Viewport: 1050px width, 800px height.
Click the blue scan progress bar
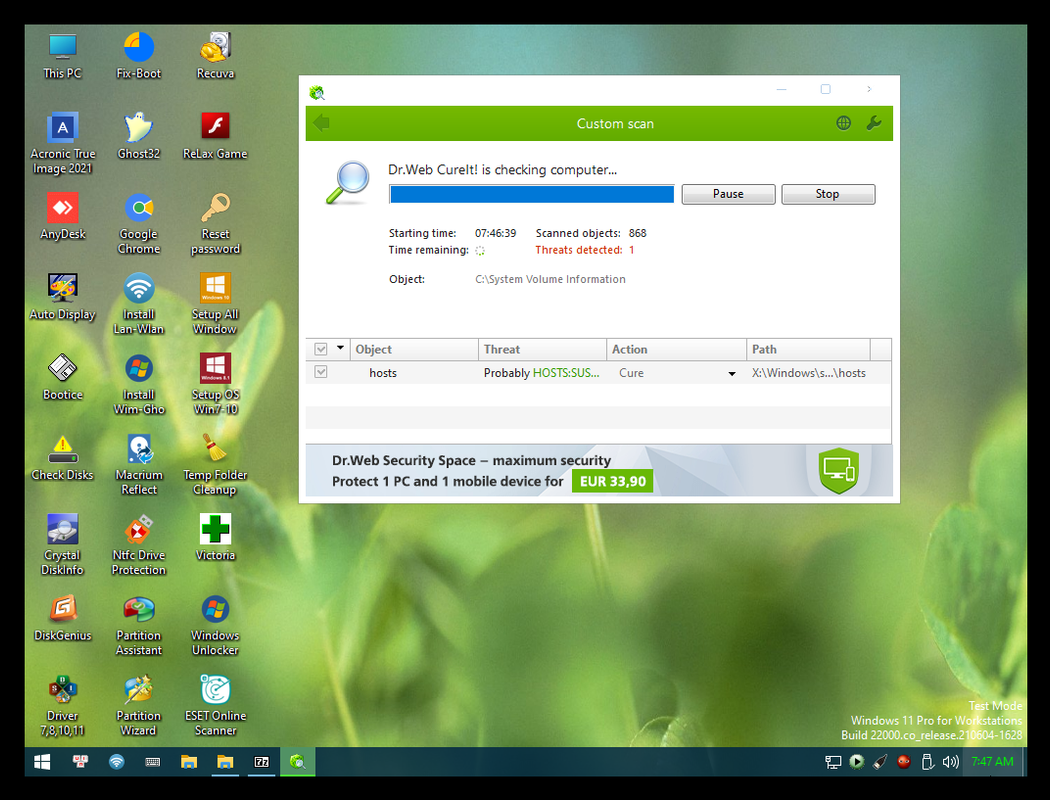pyautogui.click(x=532, y=194)
